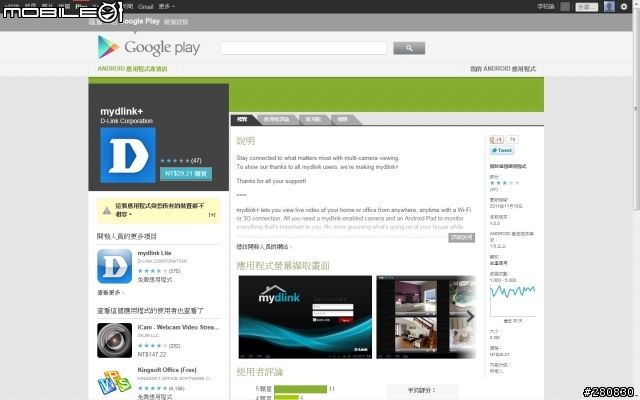Click the link next to Google Play in grey banner
The height and width of the screenshot is (400, 640).
176,22
